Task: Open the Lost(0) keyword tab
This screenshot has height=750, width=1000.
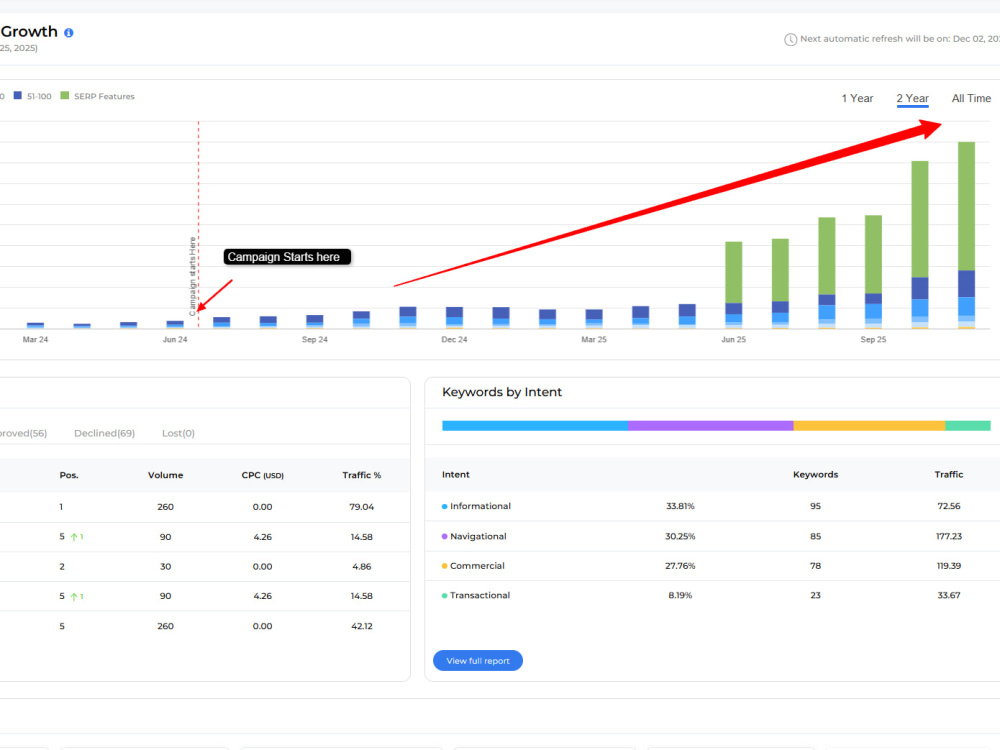Action: pos(178,433)
